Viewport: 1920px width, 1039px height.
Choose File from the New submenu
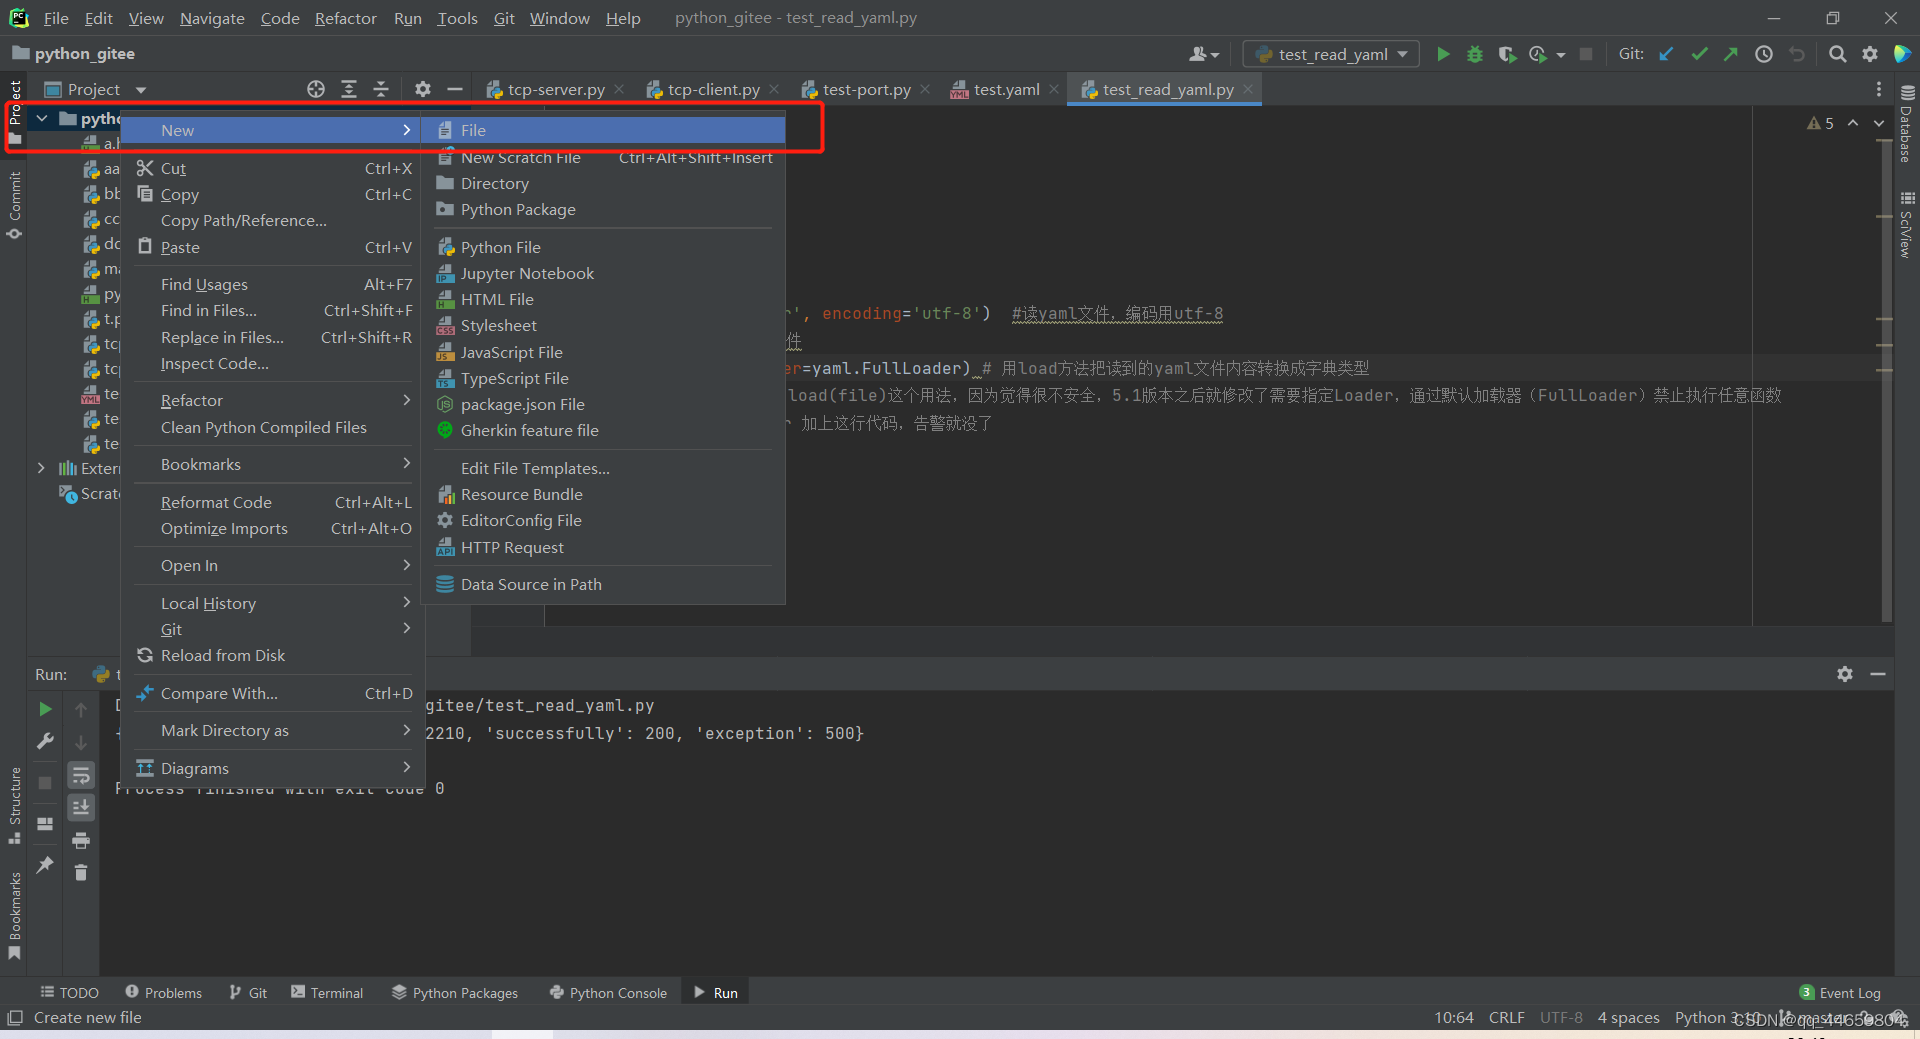603,130
